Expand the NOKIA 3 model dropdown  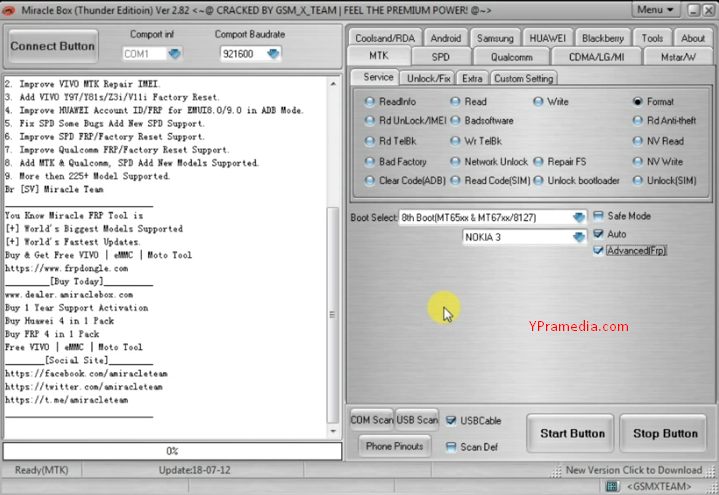point(579,237)
